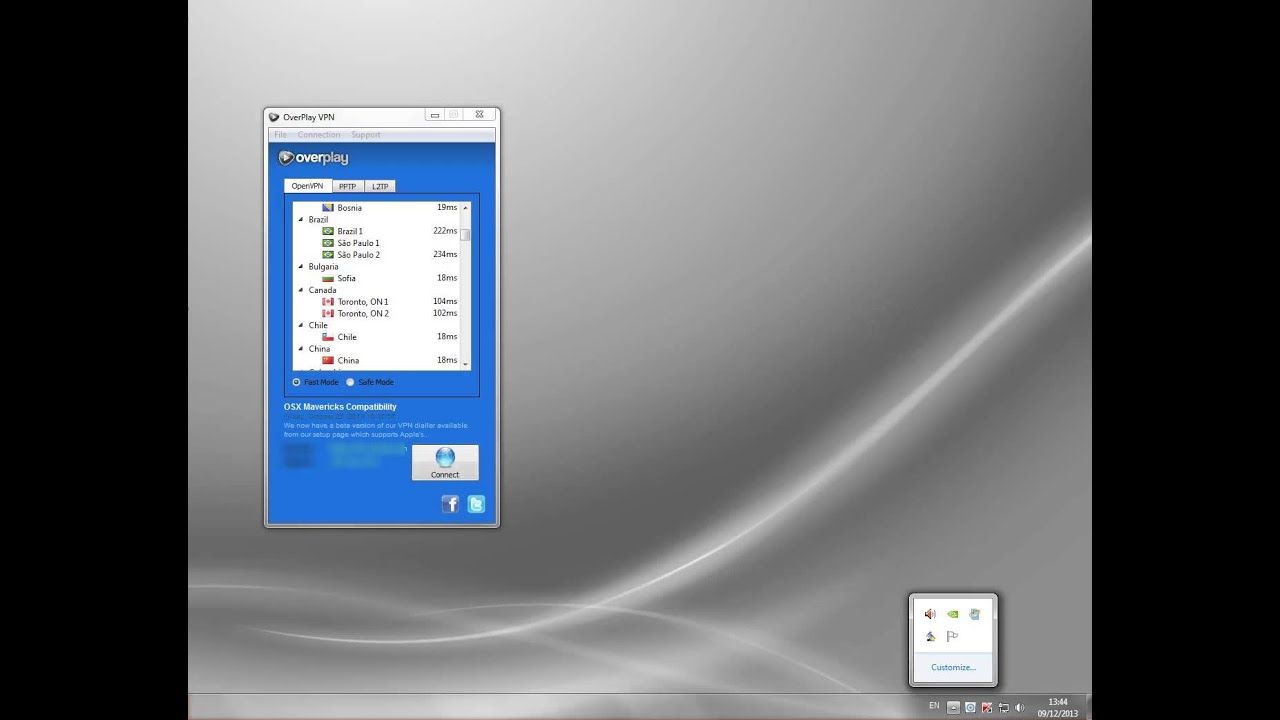Viewport: 1280px width, 720px height.
Task: Click the server list scroll up arrow
Action: (x=465, y=207)
